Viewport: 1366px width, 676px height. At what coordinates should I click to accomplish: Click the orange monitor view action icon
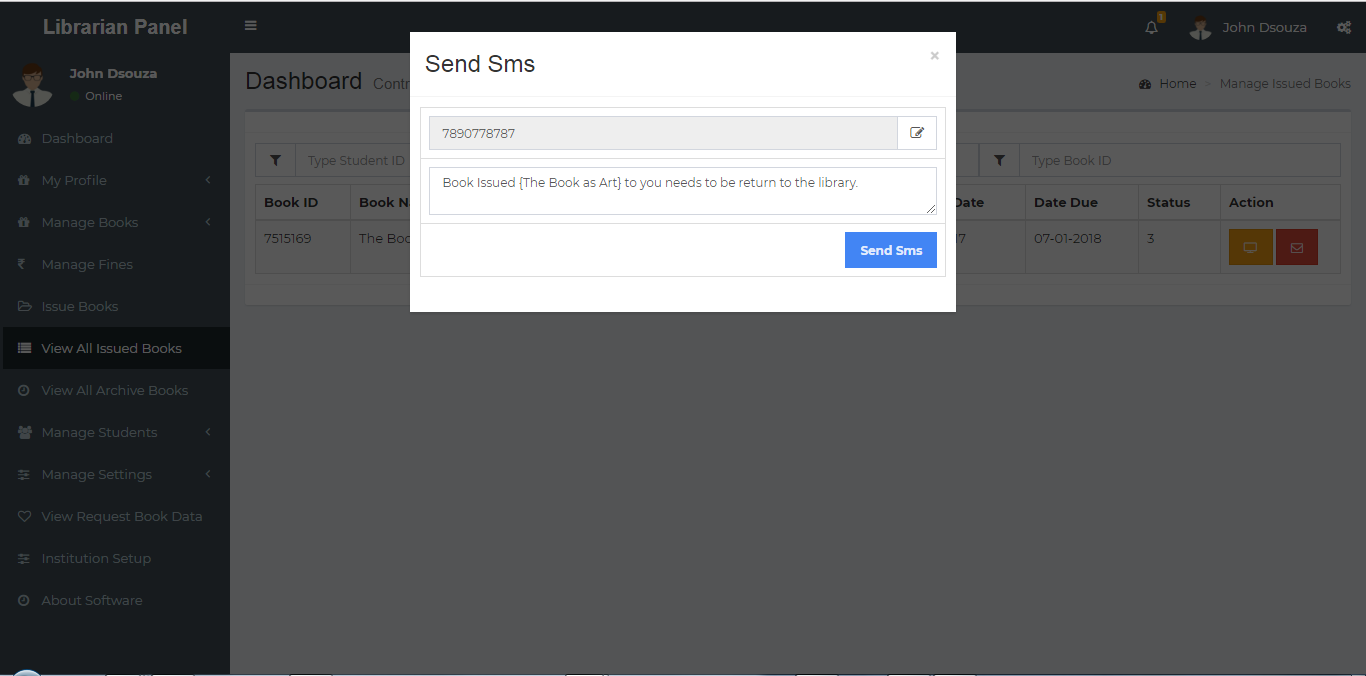tap(1250, 247)
